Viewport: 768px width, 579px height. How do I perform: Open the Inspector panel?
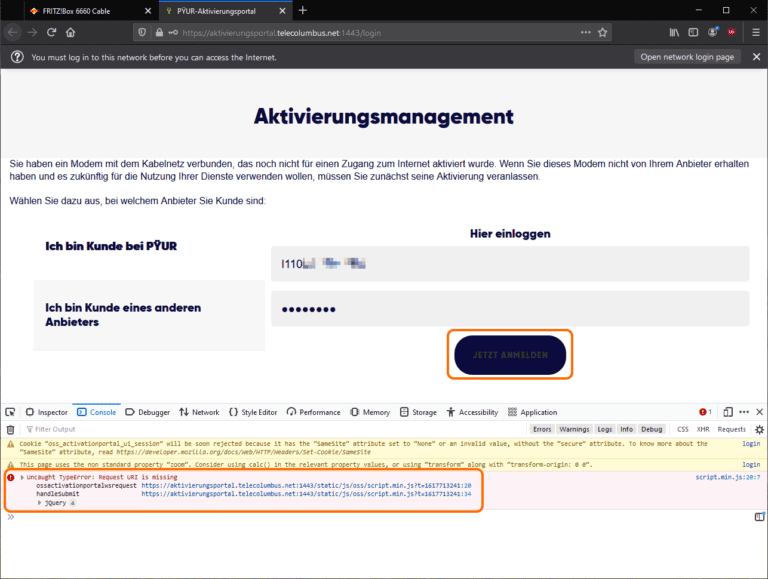[x=47, y=412]
